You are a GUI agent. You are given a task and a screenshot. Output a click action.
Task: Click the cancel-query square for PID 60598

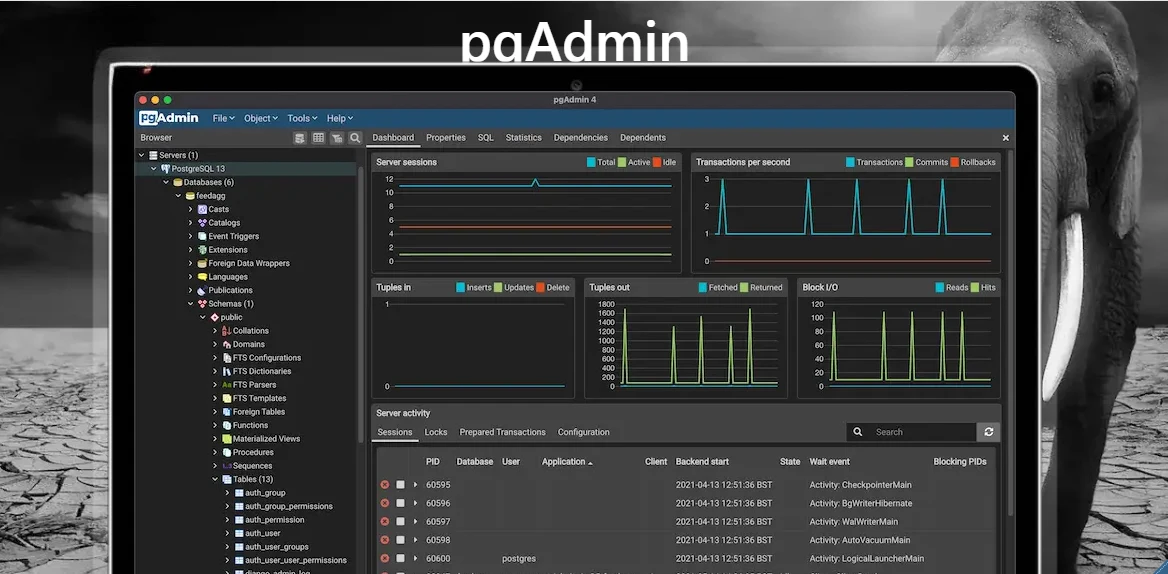click(400, 540)
